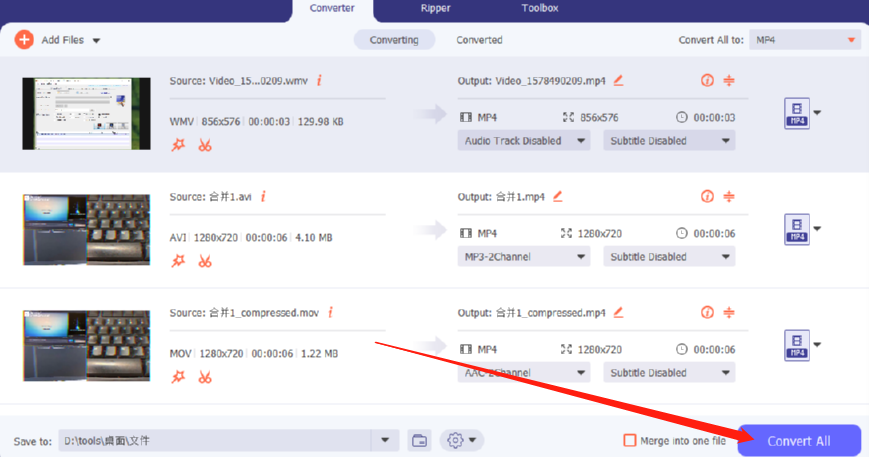Show source info for 合并1_compressed.mov
Image resolution: width=869 pixels, height=457 pixels.
coord(330,312)
